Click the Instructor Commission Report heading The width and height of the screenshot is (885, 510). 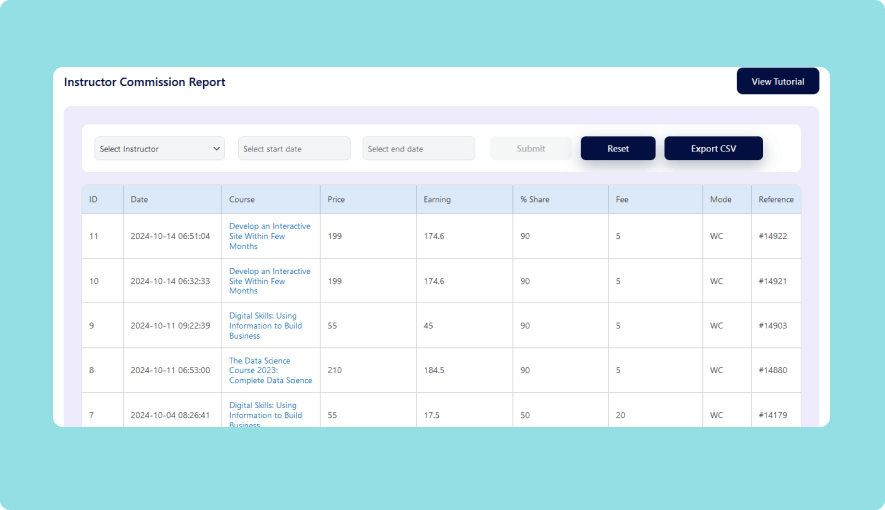[x=145, y=82]
